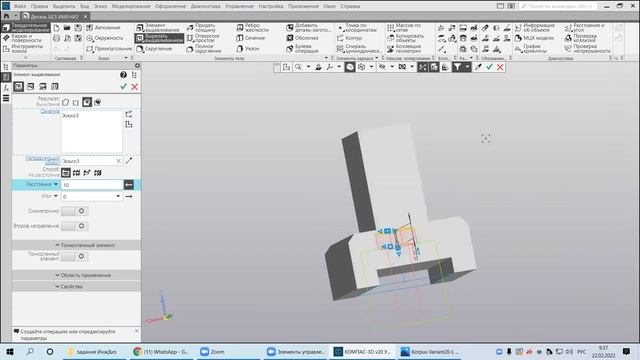This screenshot has height=360, width=640.
Task: Select the 'Уклон' draft tool
Action: tap(248, 49)
